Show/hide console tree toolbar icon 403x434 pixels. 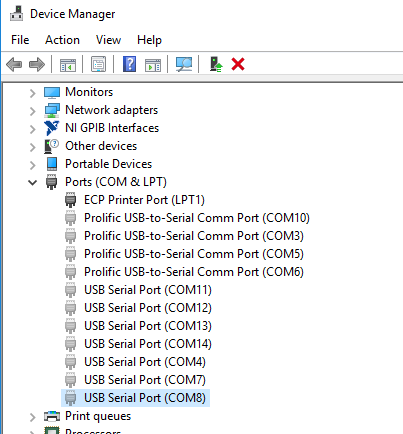(x=68, y=64)
